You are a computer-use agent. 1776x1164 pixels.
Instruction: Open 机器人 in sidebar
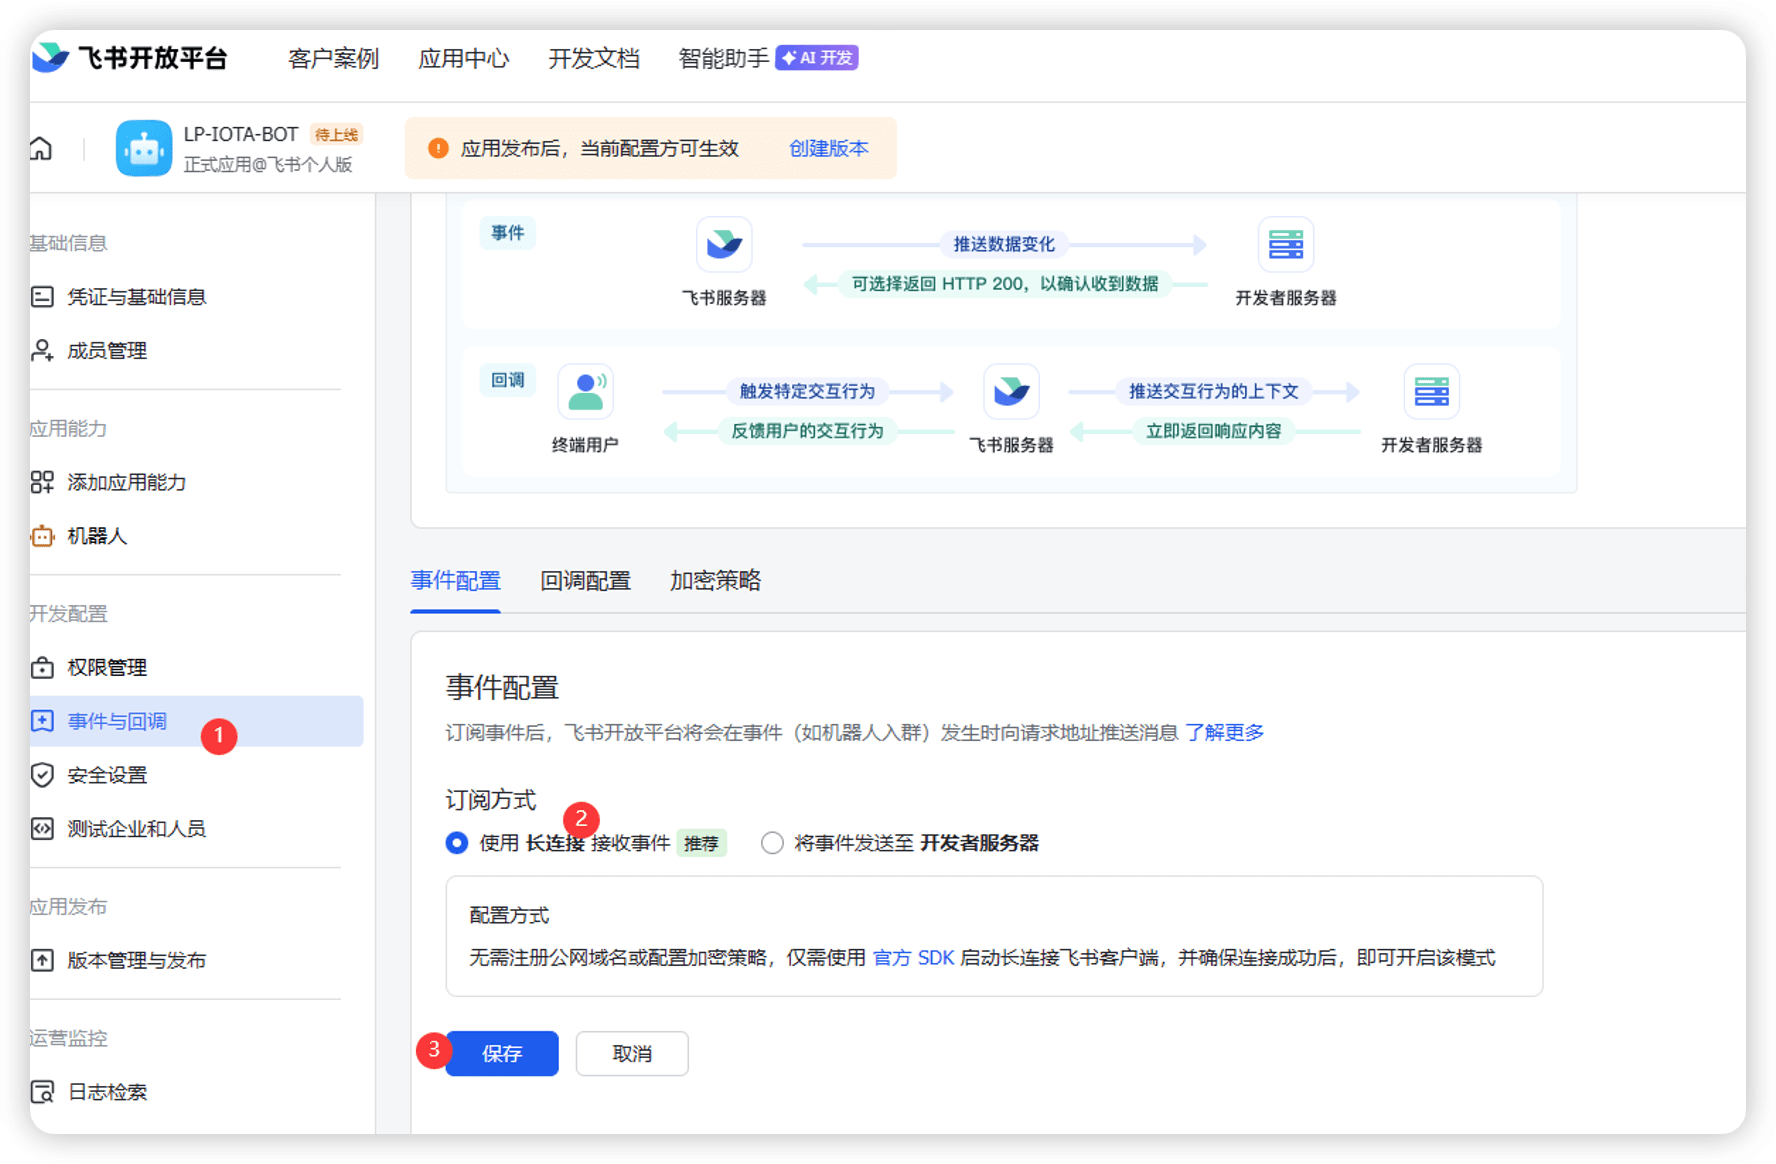[x=97, y=536]
